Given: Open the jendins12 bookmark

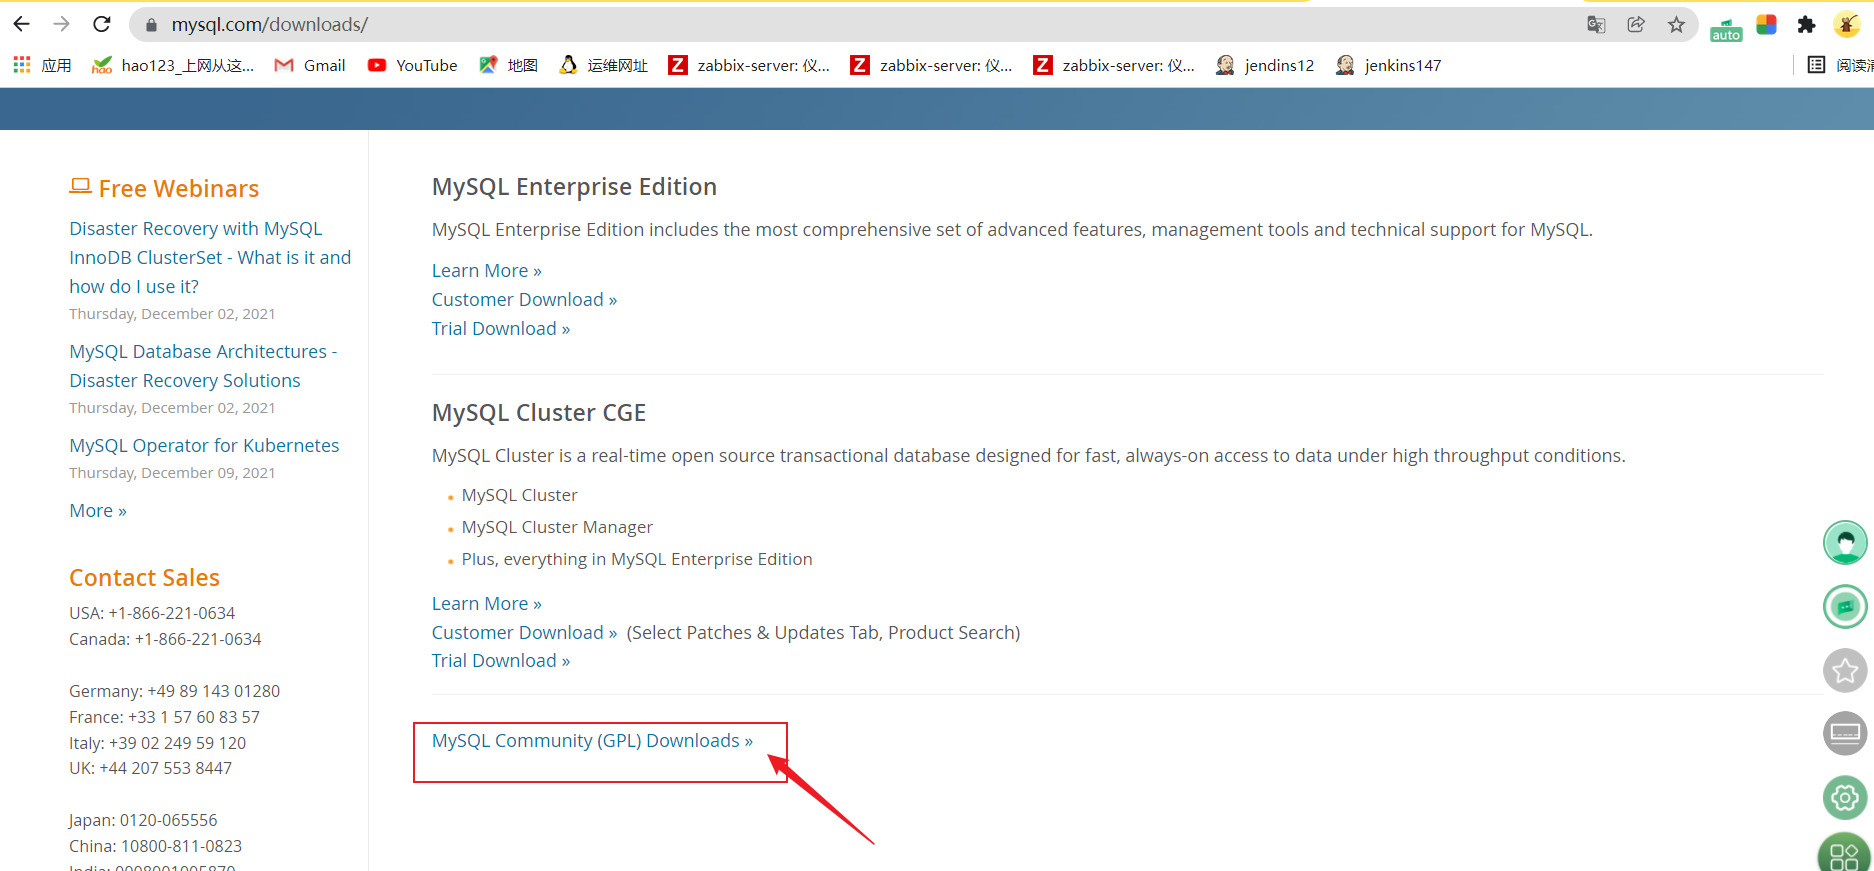Looking at the screenshot, I should click(x=1265, y=65).
